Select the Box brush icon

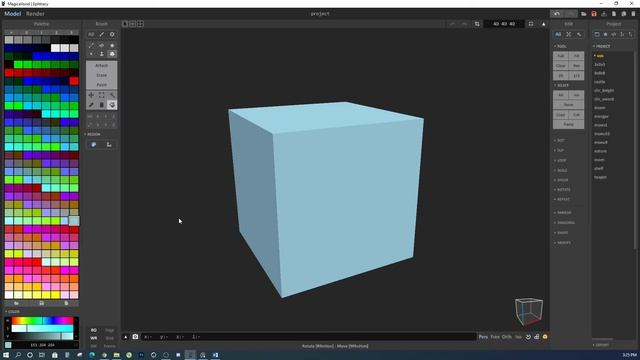pyautogui.click(x=112, y=53)
